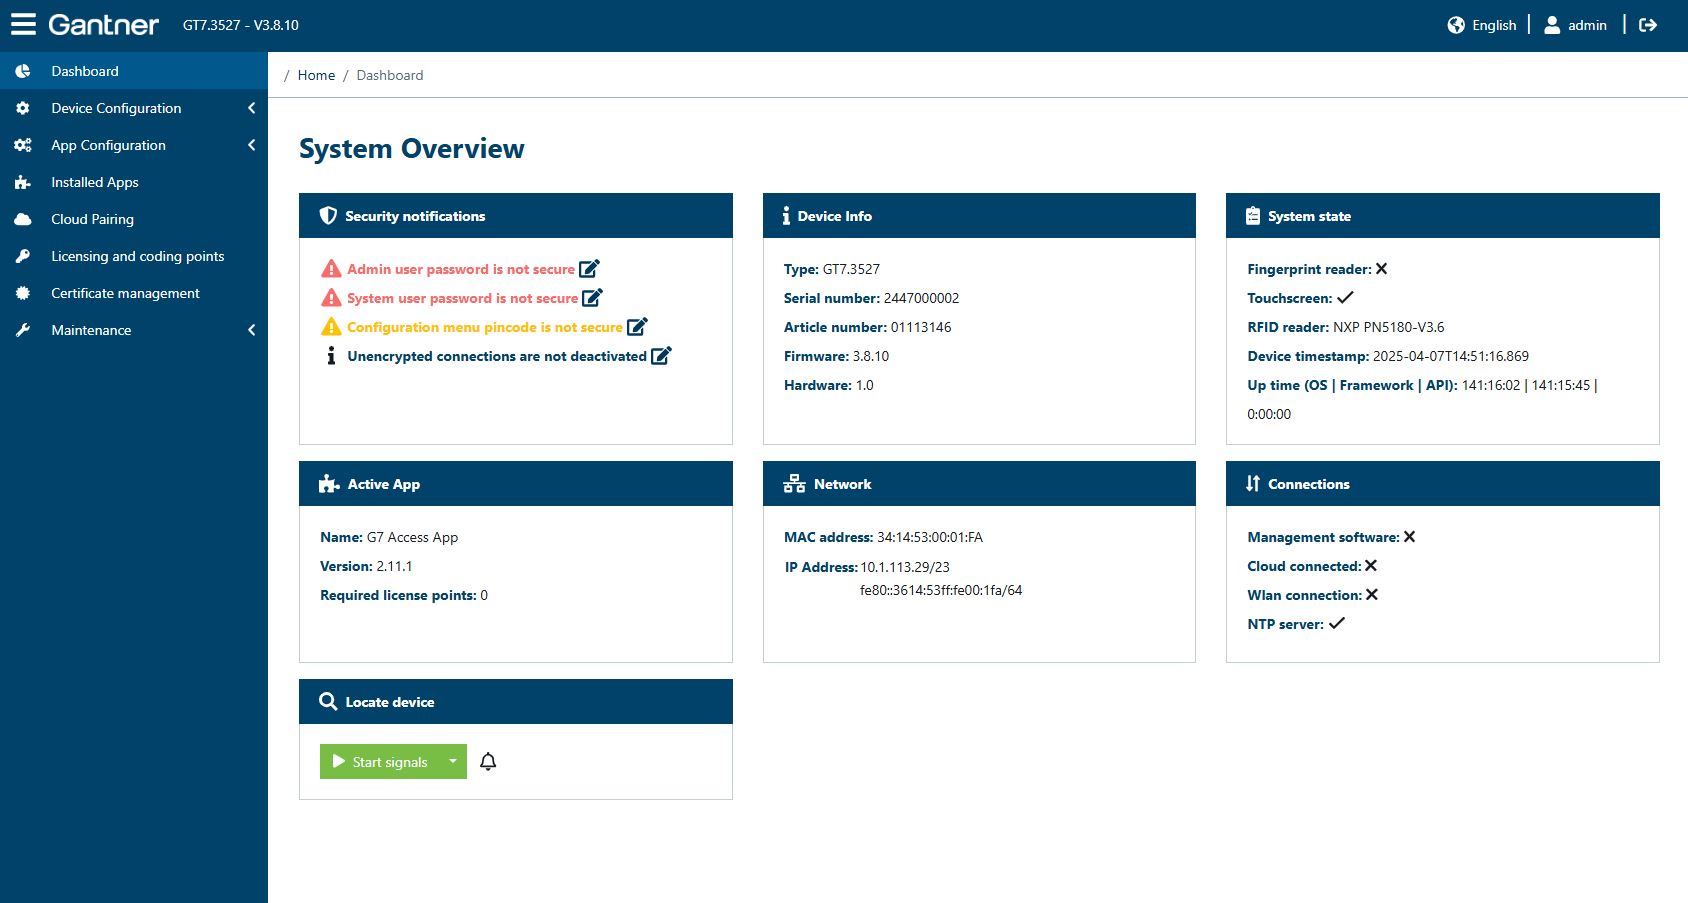Open the Dashboard menu item

click(x=134, y=71)
